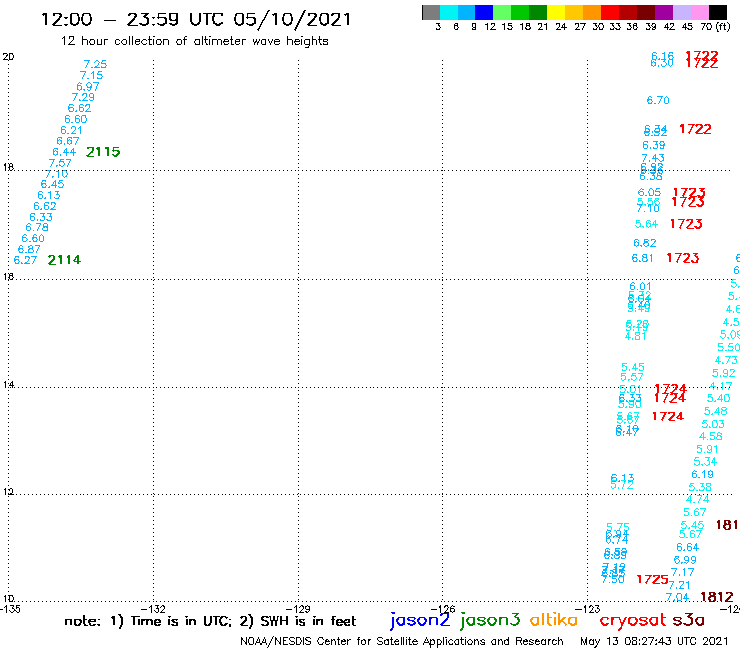Click the 'cryosat' satellite legend label
The image size is (740, 650).
point(632,620)
